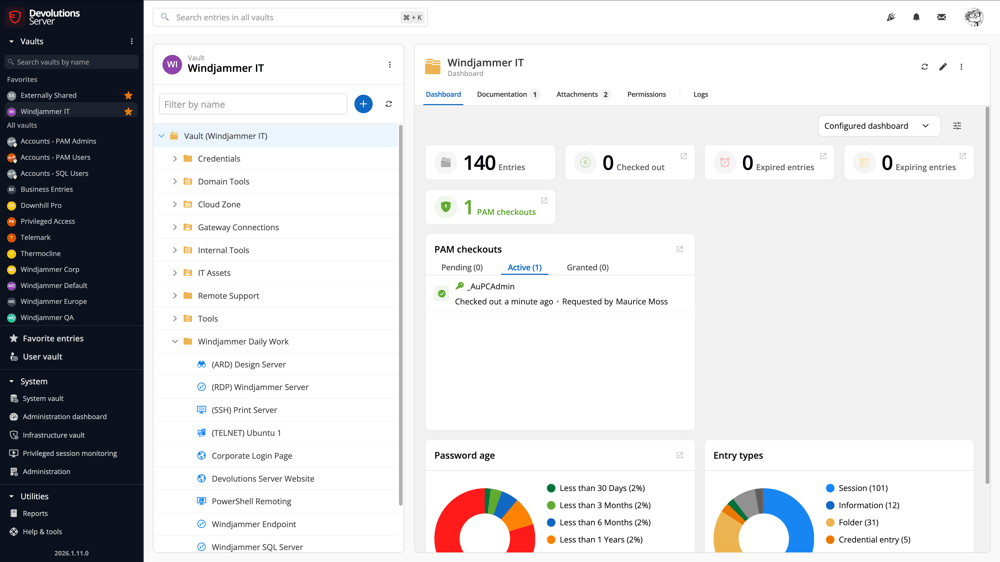Viewport: 1000px width, 562px height.
Task: Select the Pending (0) checkouts tab
Action: [x=462, y=268]
